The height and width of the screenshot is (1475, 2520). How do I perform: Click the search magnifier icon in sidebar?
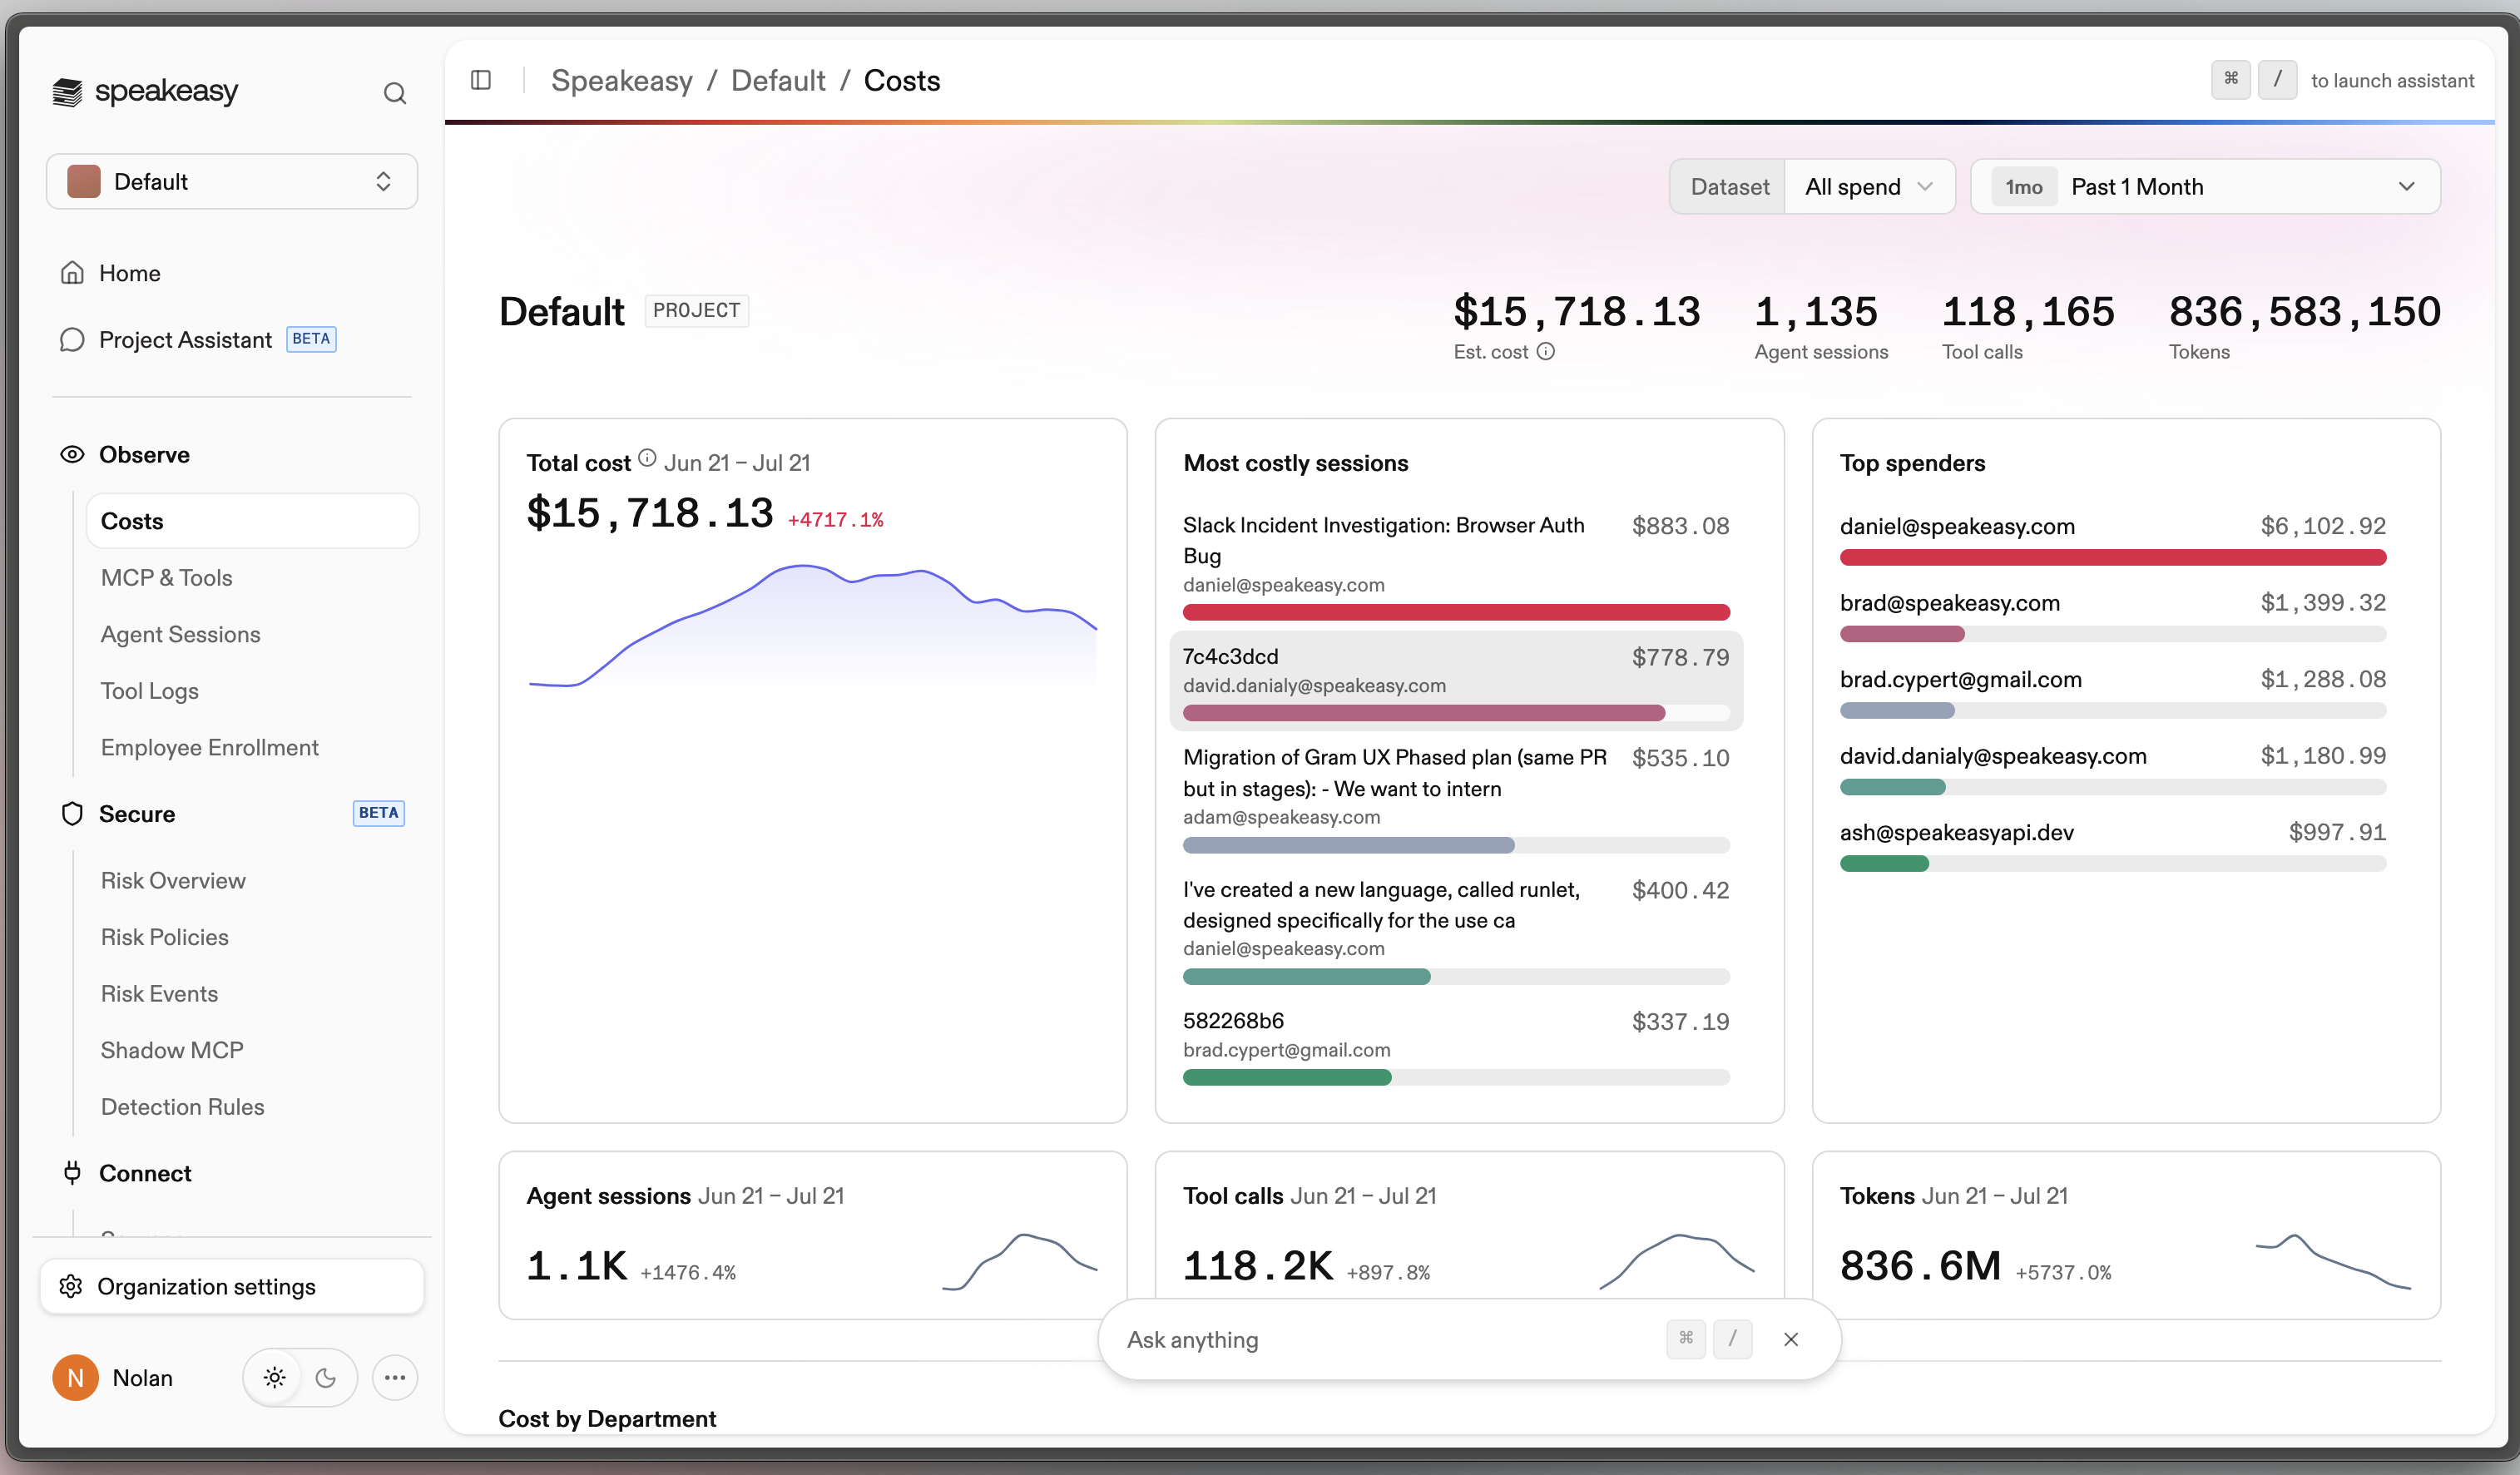pos(395,93)
